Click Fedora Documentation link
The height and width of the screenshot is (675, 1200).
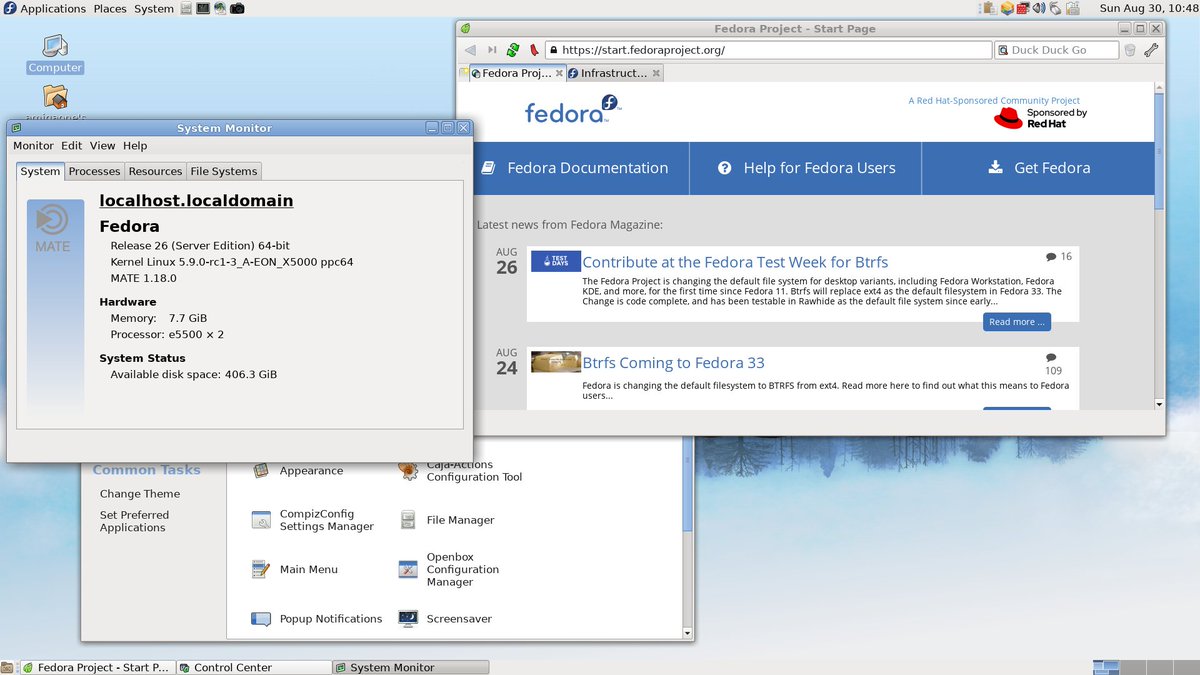pyautogui.click(x=574, y=168)
